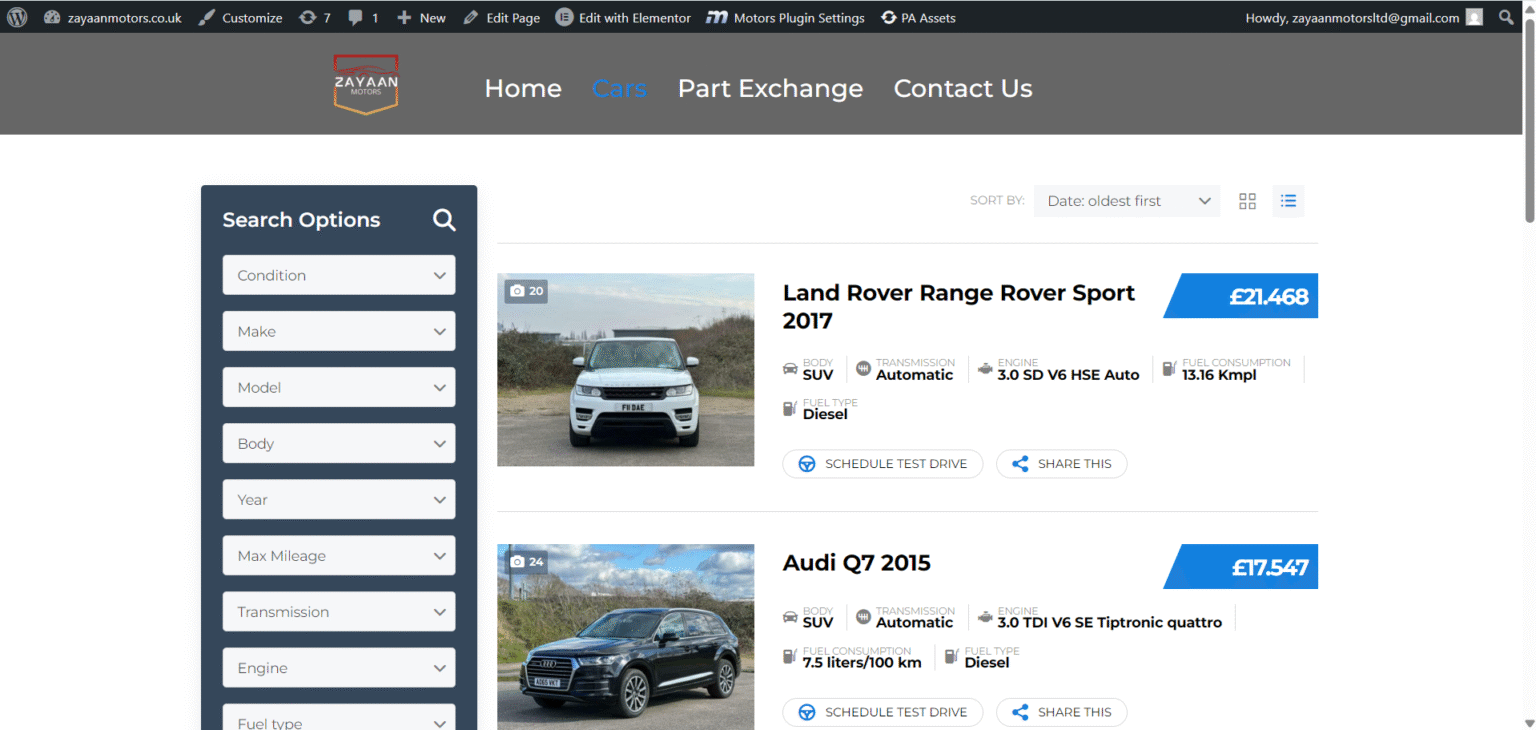This screenshot has width=1536, height=730.
Task: Click the camera icon showing 20 photos
Action: tap(526, 290)
